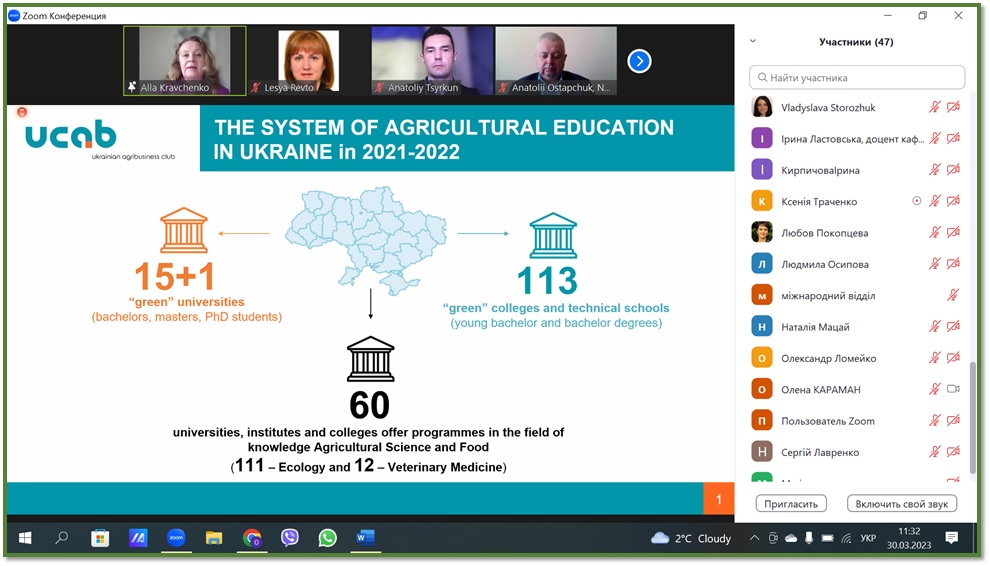Click the recording indicator beside Ксенія Траченко
This screenshot has width=990, height=566.
click(x=916, y=201)
